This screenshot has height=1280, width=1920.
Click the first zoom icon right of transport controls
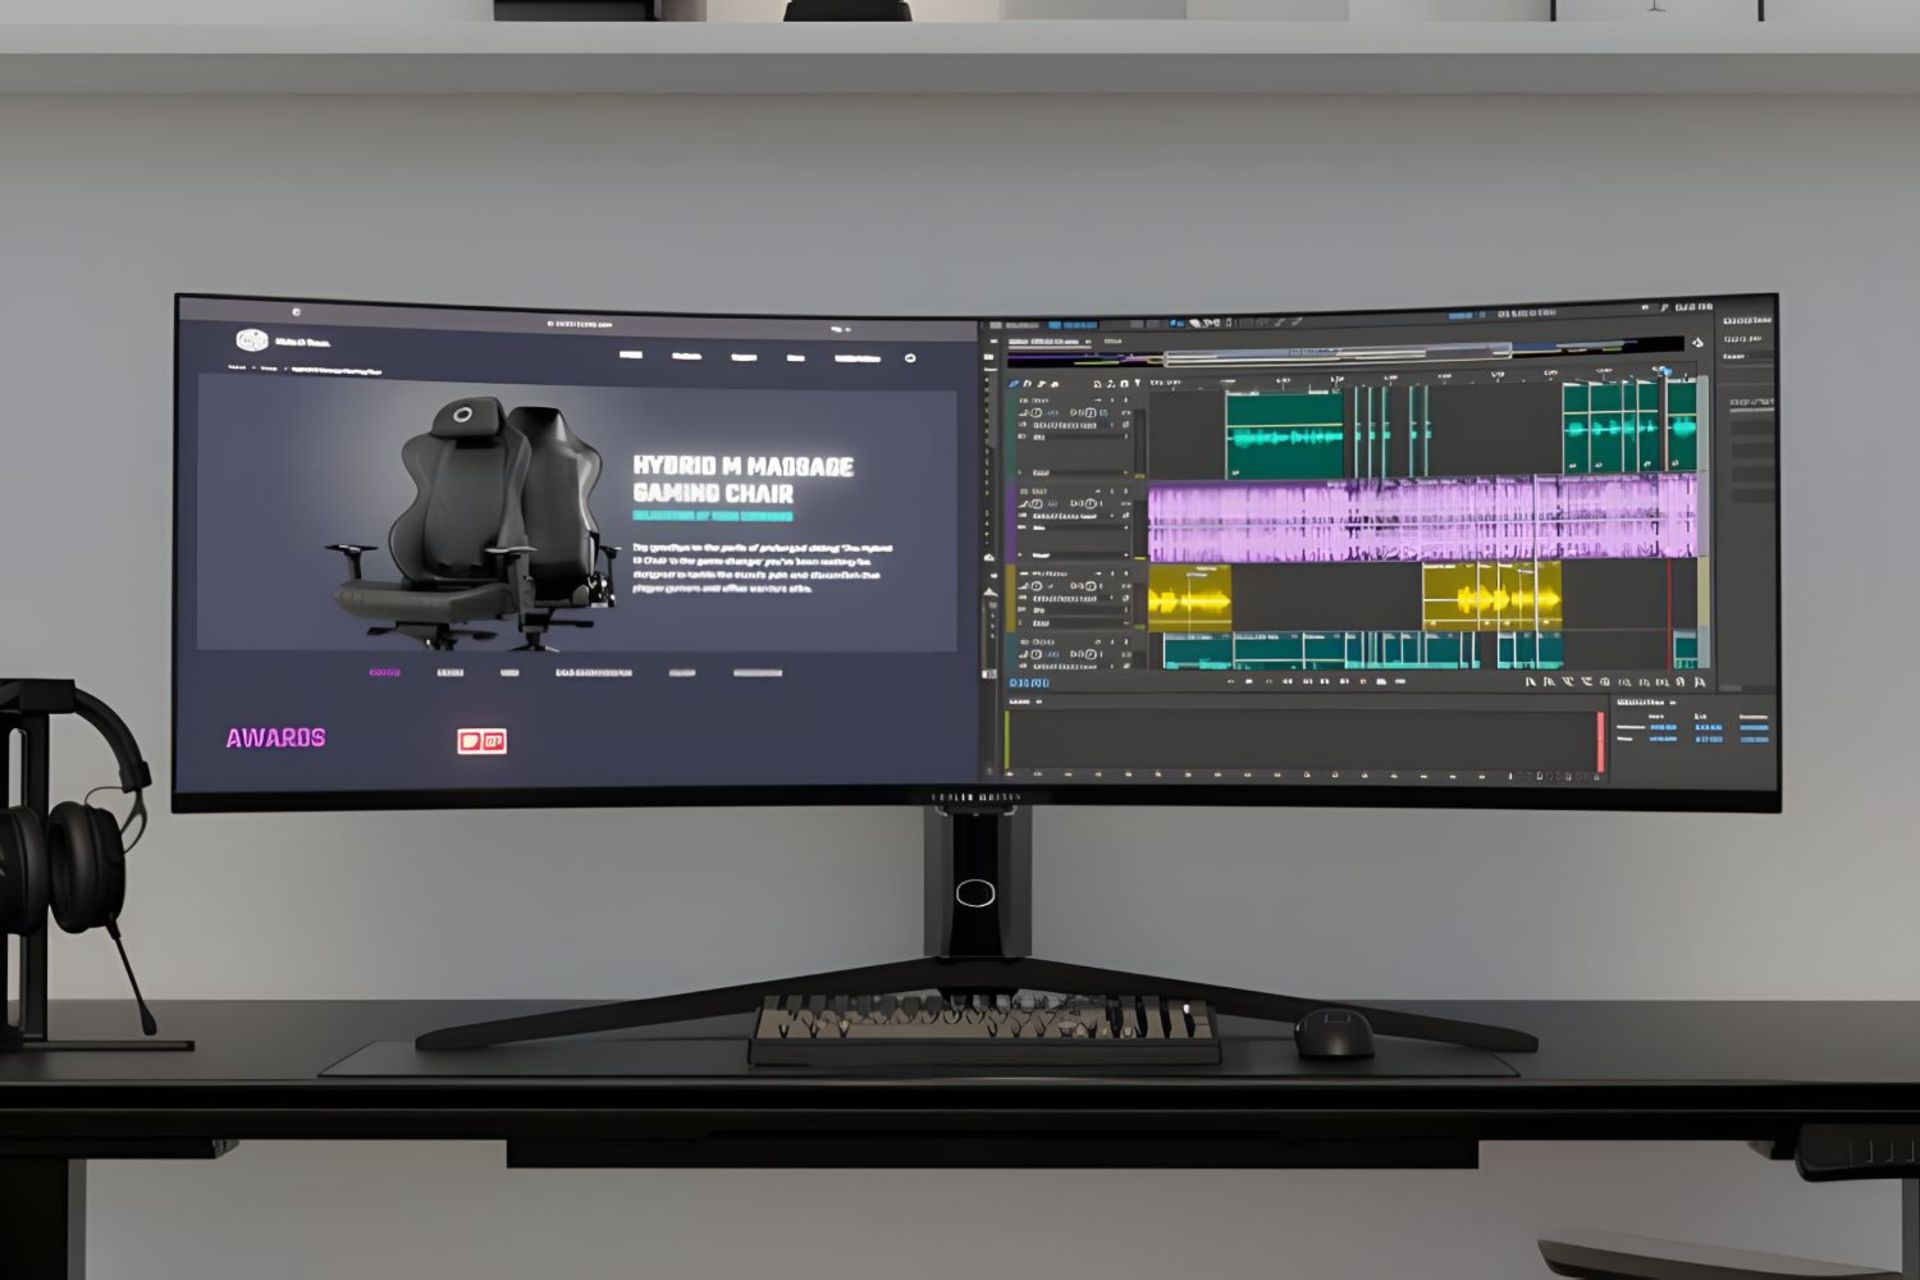click(1530, 682)
